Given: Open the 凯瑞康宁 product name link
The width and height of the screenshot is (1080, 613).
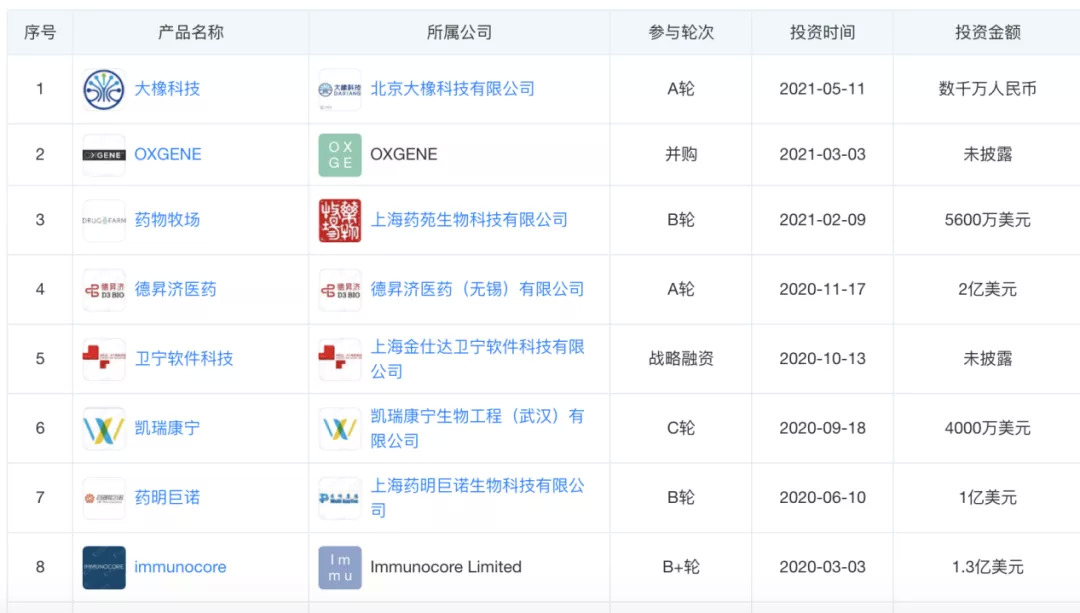Looking at the screenshot, I should (x=167, y=428).
